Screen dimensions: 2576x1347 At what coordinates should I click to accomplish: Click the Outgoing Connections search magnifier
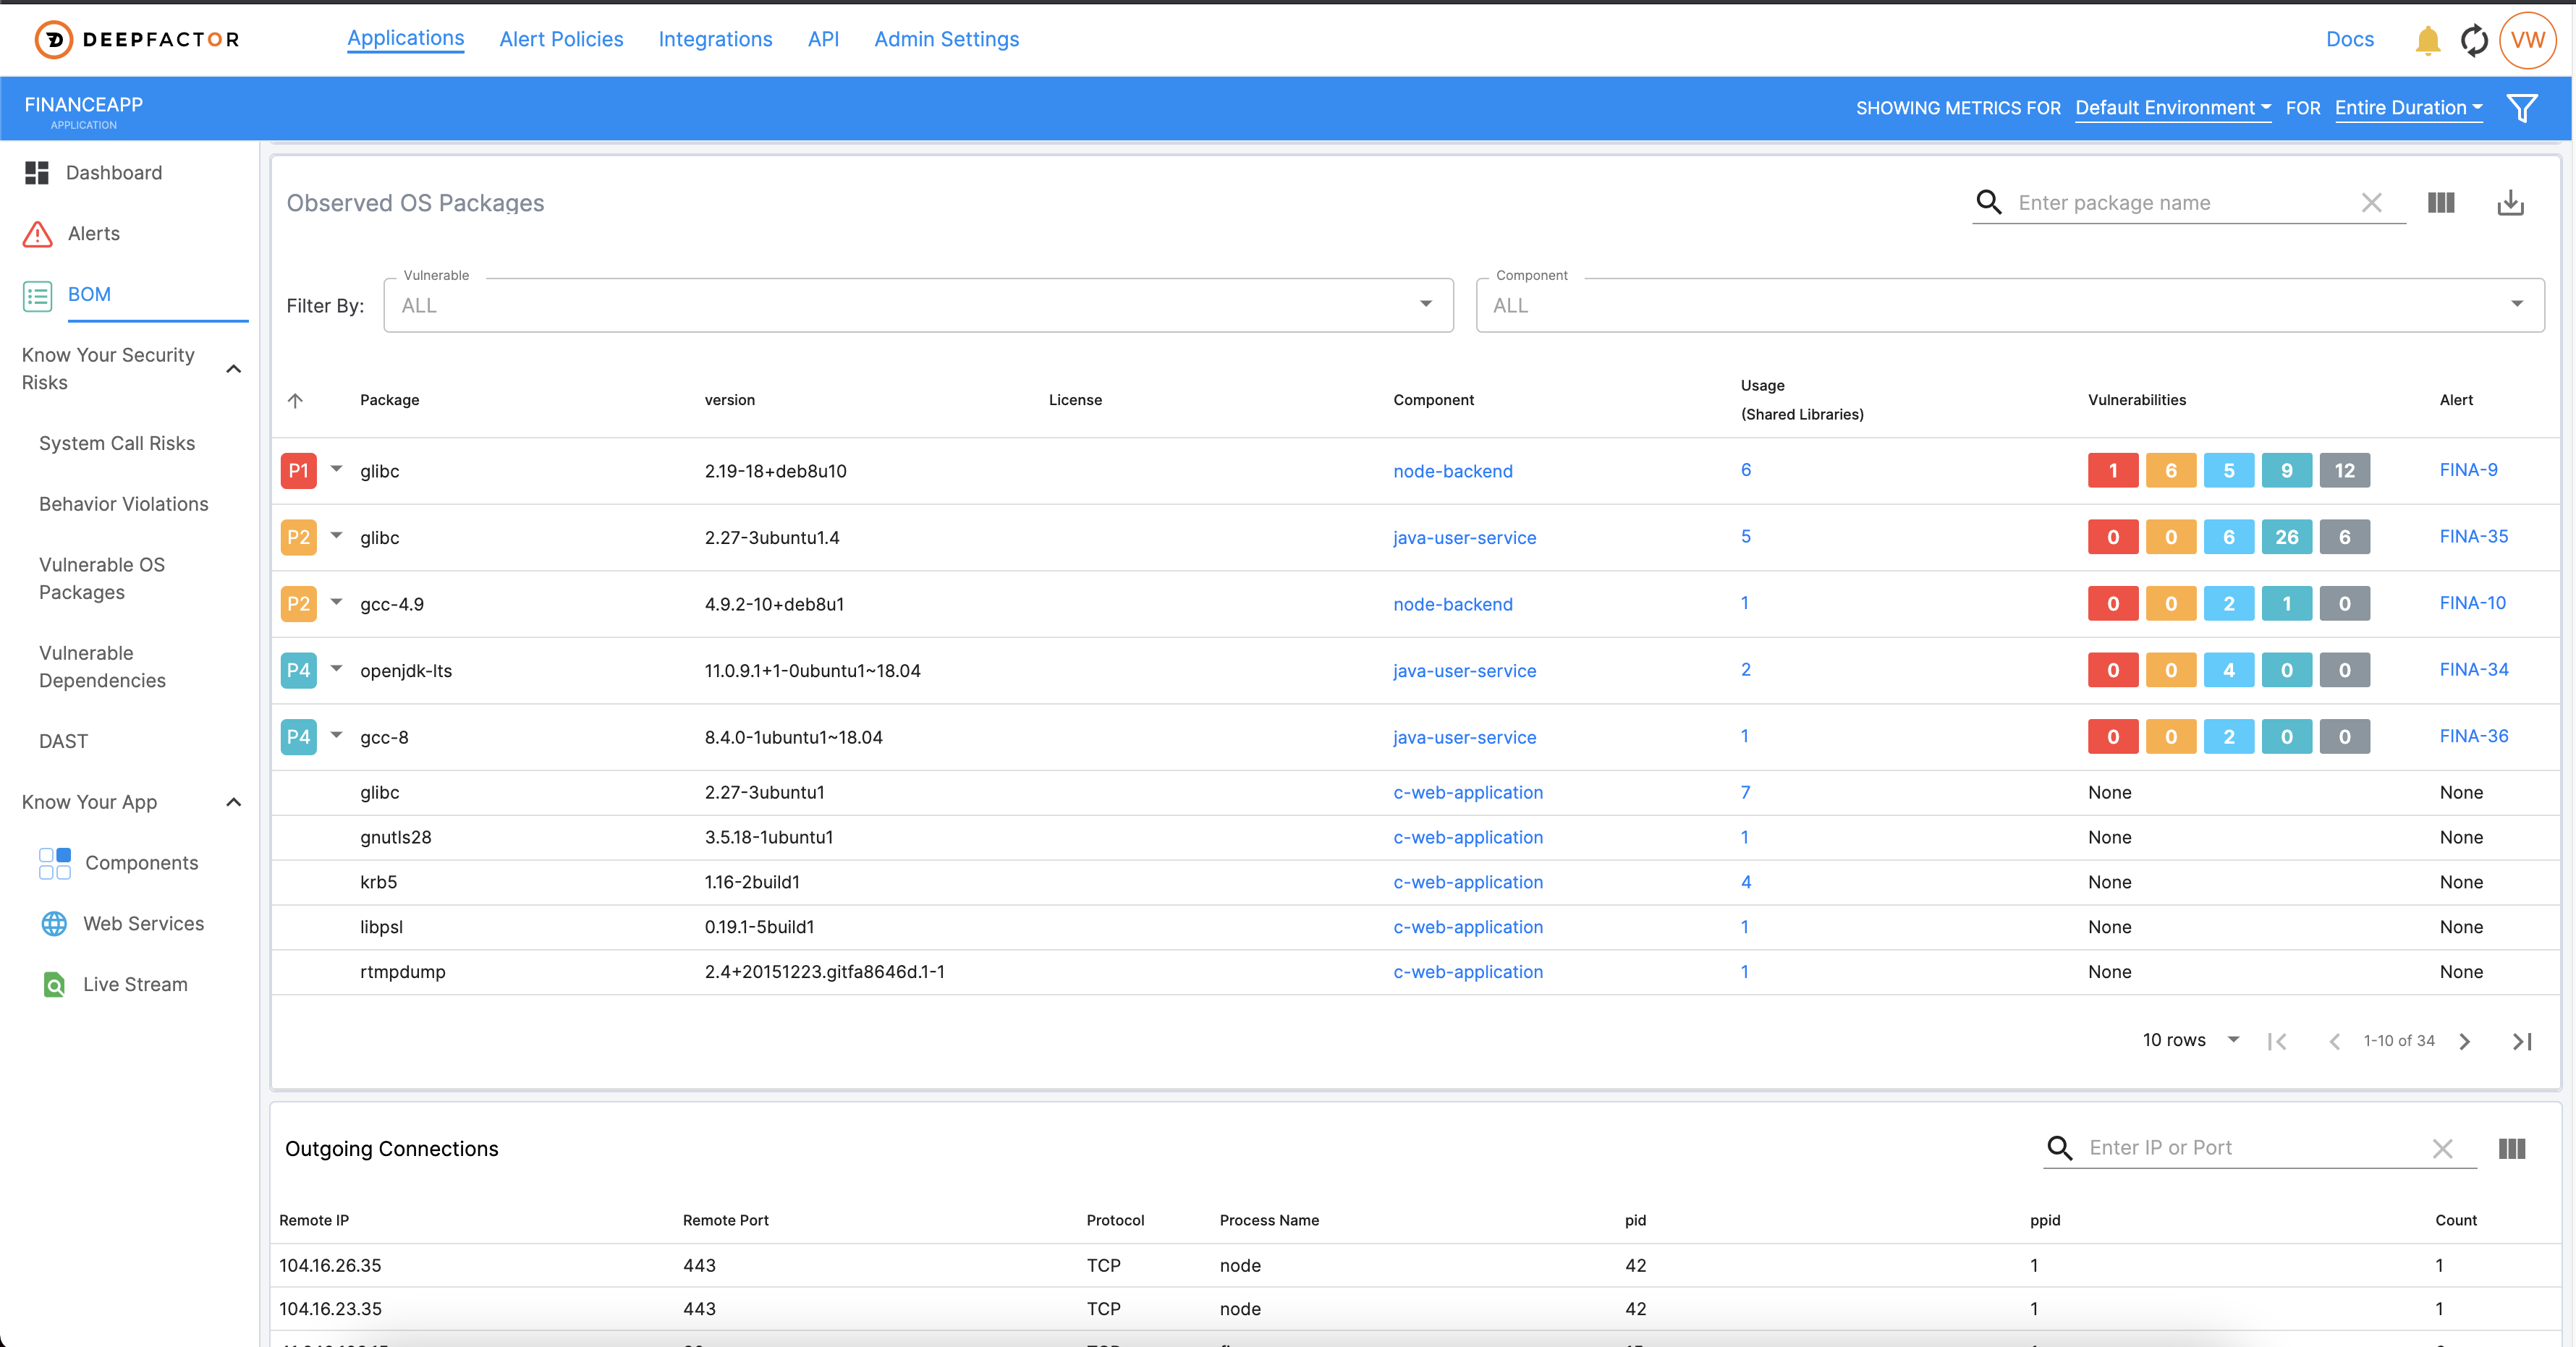[2059, 1148]
